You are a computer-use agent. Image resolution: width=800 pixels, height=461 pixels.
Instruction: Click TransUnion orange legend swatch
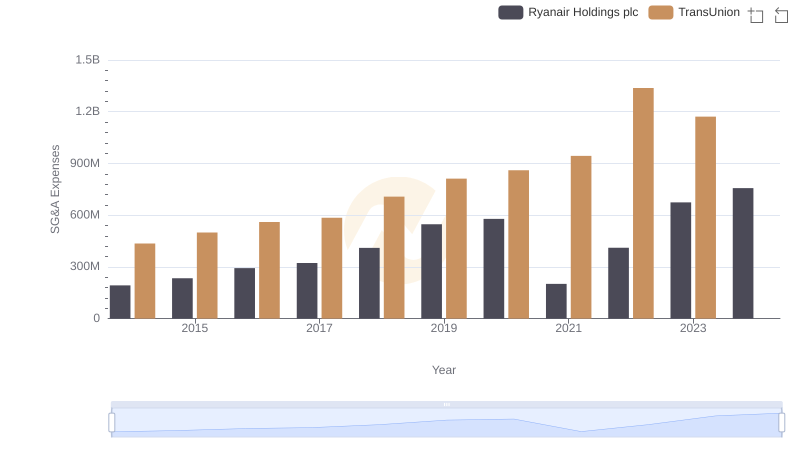[661, 12]
